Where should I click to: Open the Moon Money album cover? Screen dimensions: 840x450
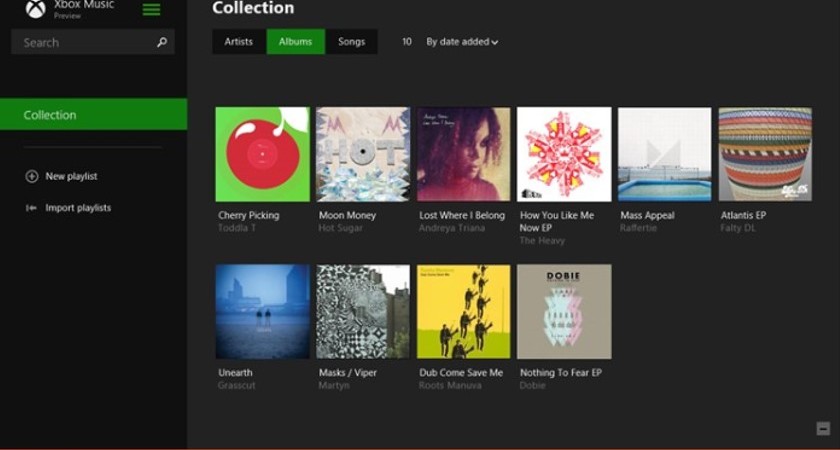pos(363,154)
